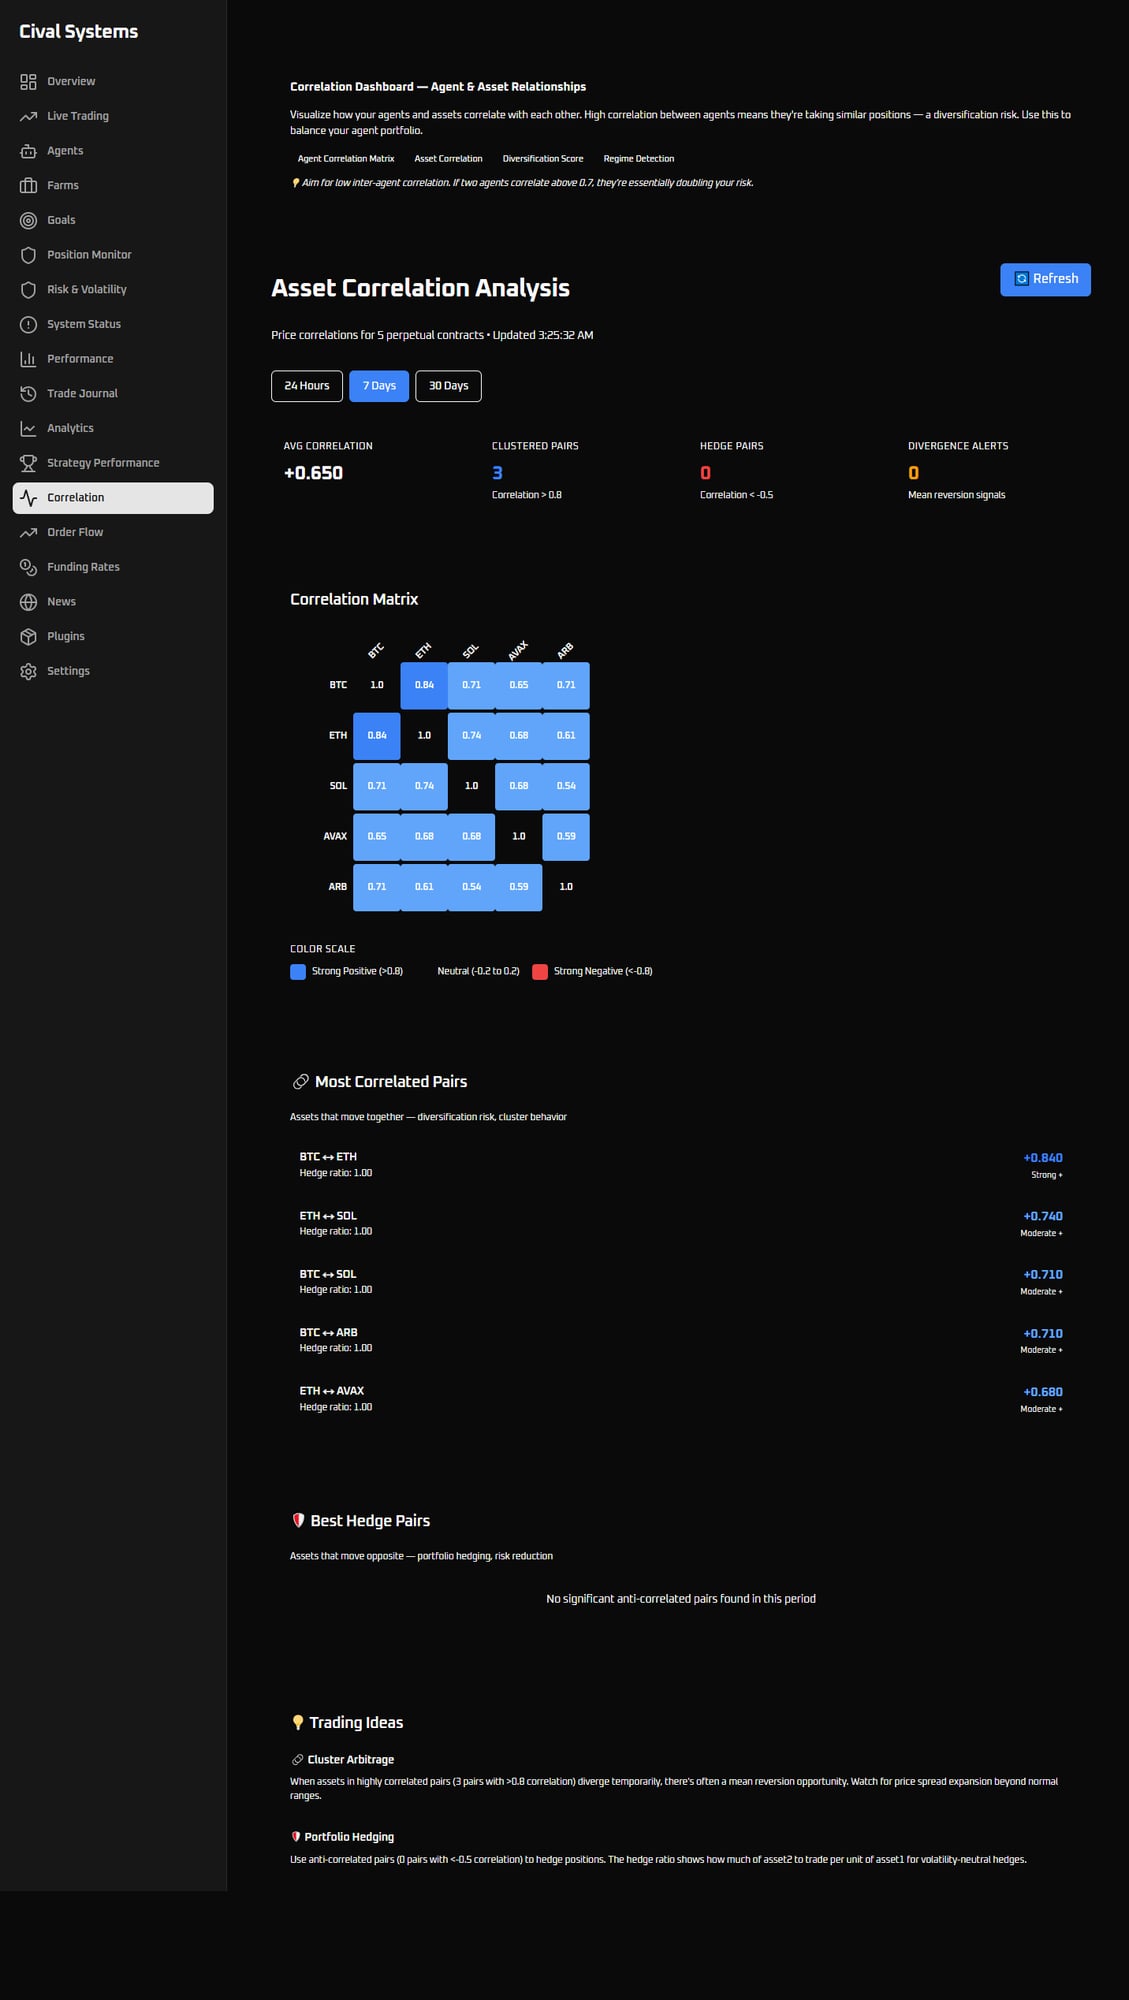Switch timeframe to 24 Hours

[306, 386]
